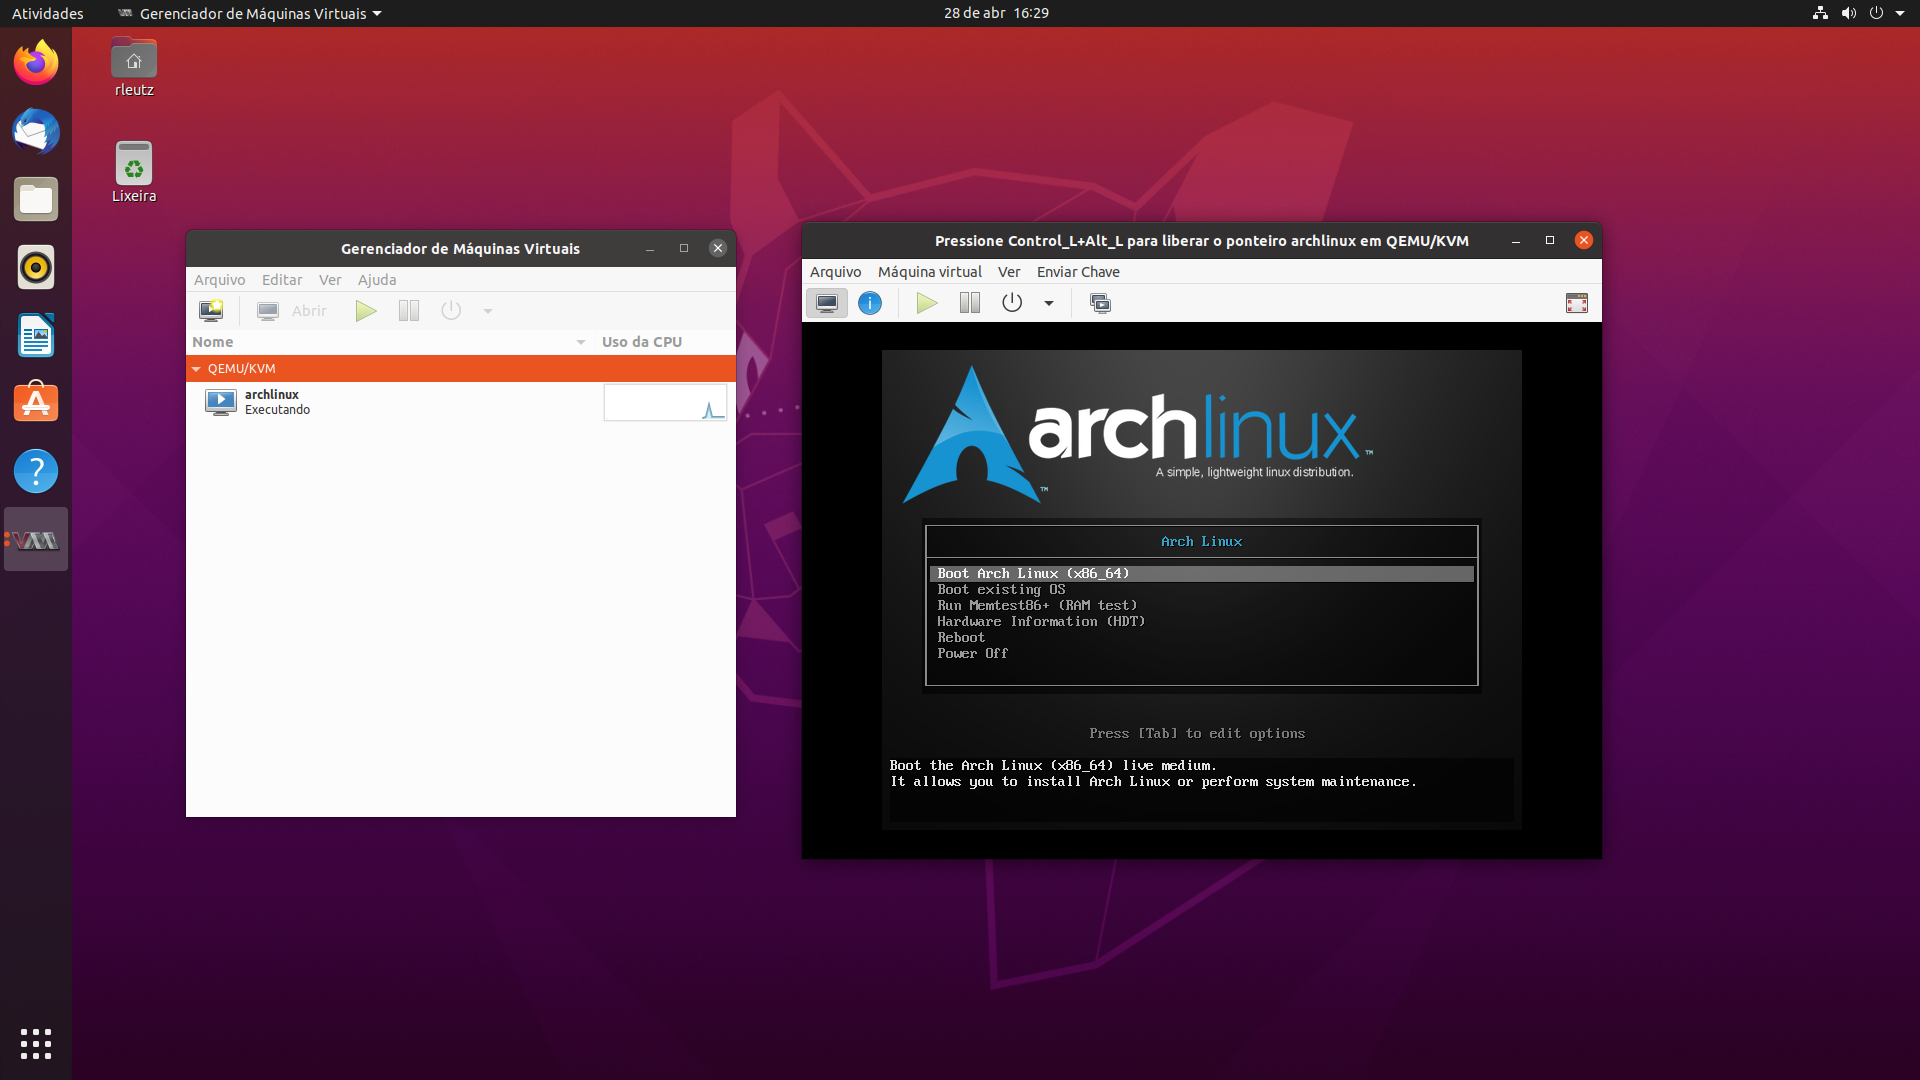The height and width of the screenshot is (1080, 1920).
Task: Pause VM with viewer pause button
Action: pos(969,303)
